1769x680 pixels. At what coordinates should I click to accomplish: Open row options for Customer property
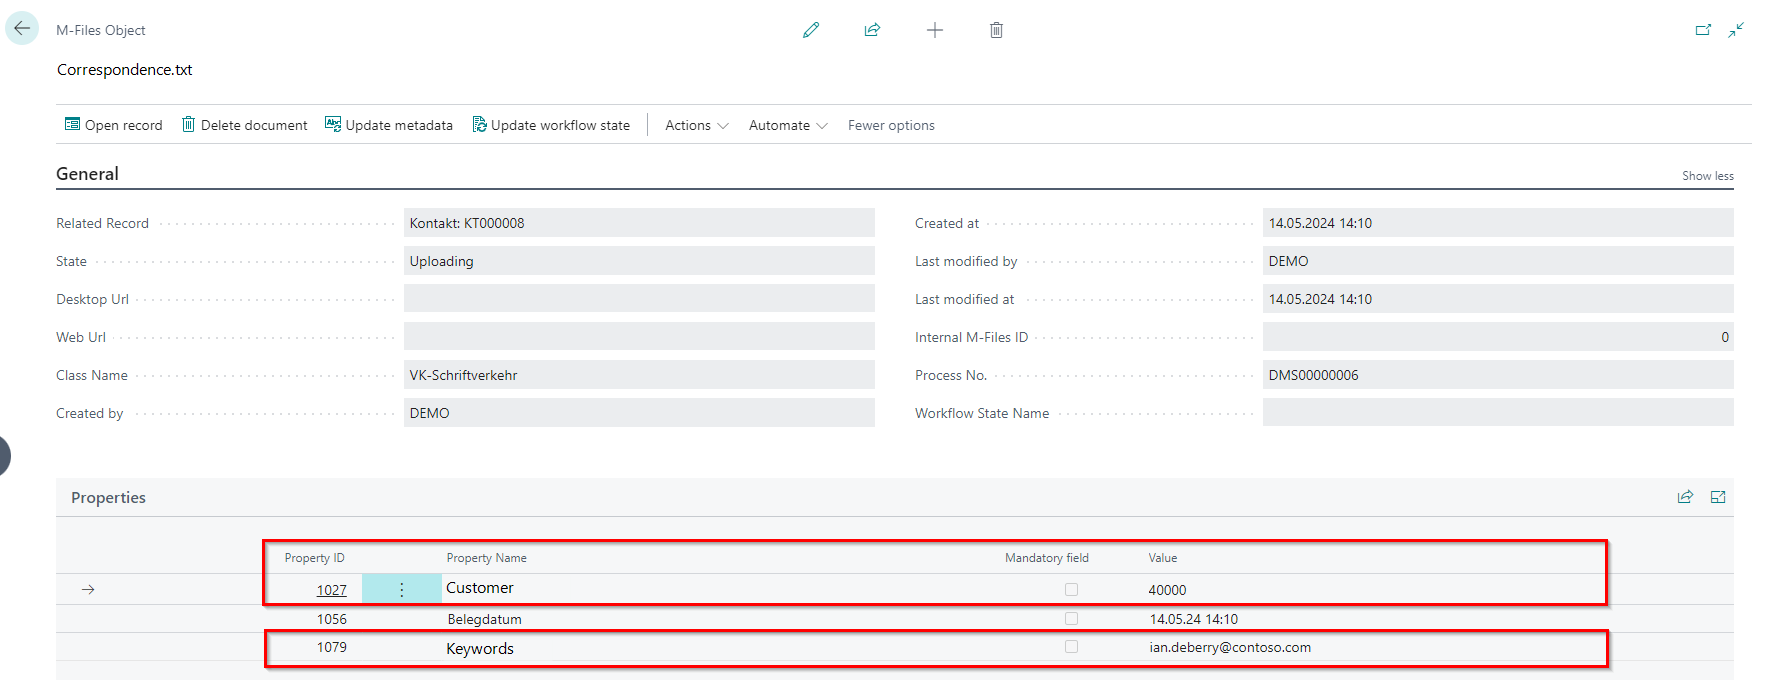(401, 590)
